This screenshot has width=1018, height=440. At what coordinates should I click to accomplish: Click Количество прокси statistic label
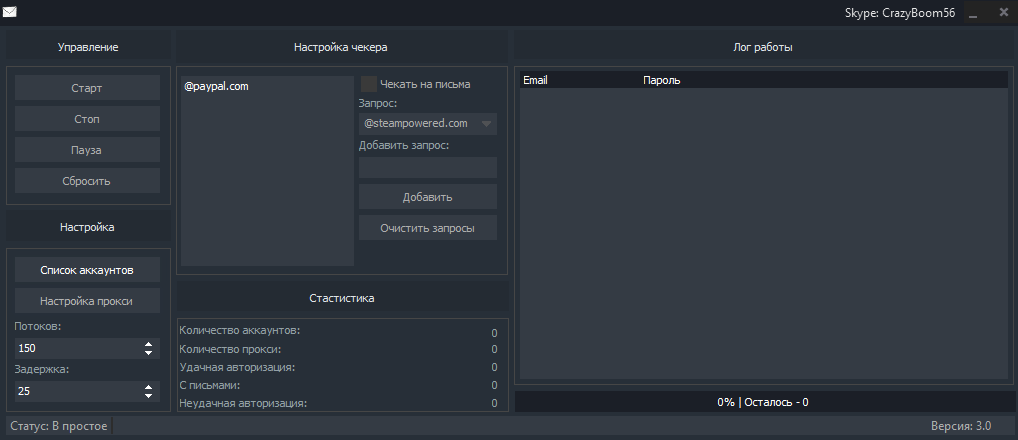[230, 349]
